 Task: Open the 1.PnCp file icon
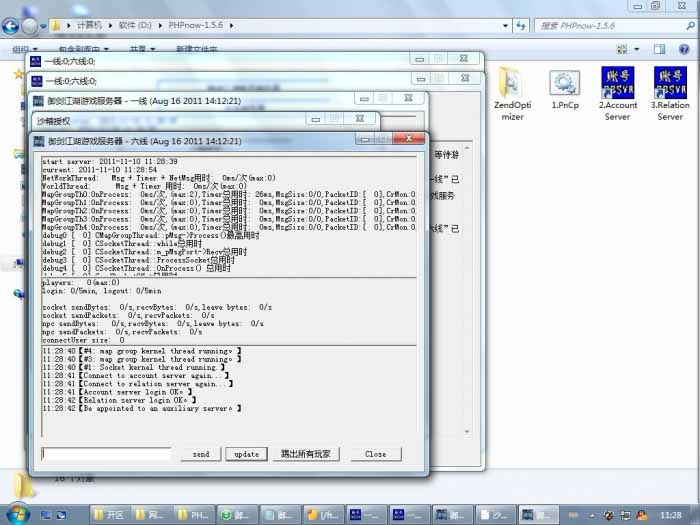[565, 90]
